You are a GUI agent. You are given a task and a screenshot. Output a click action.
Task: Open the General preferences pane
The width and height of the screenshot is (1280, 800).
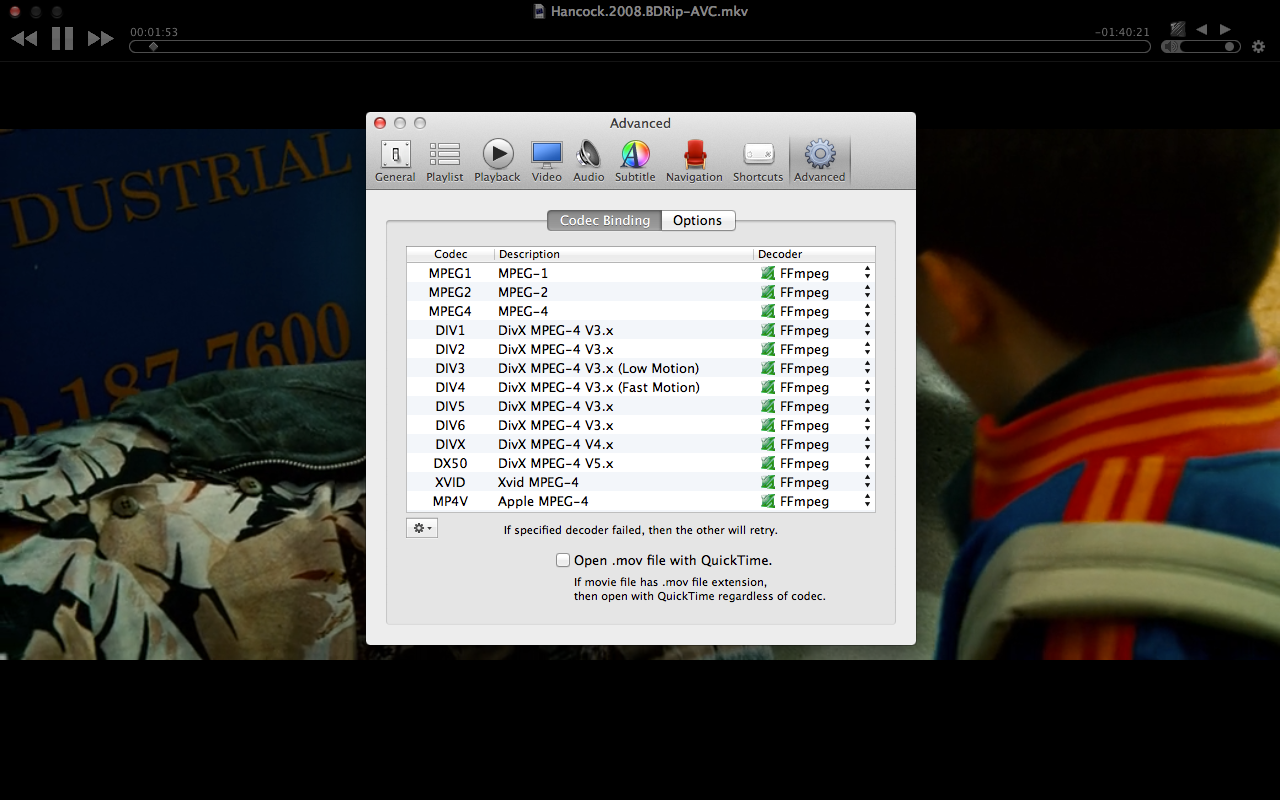point(395,161)
